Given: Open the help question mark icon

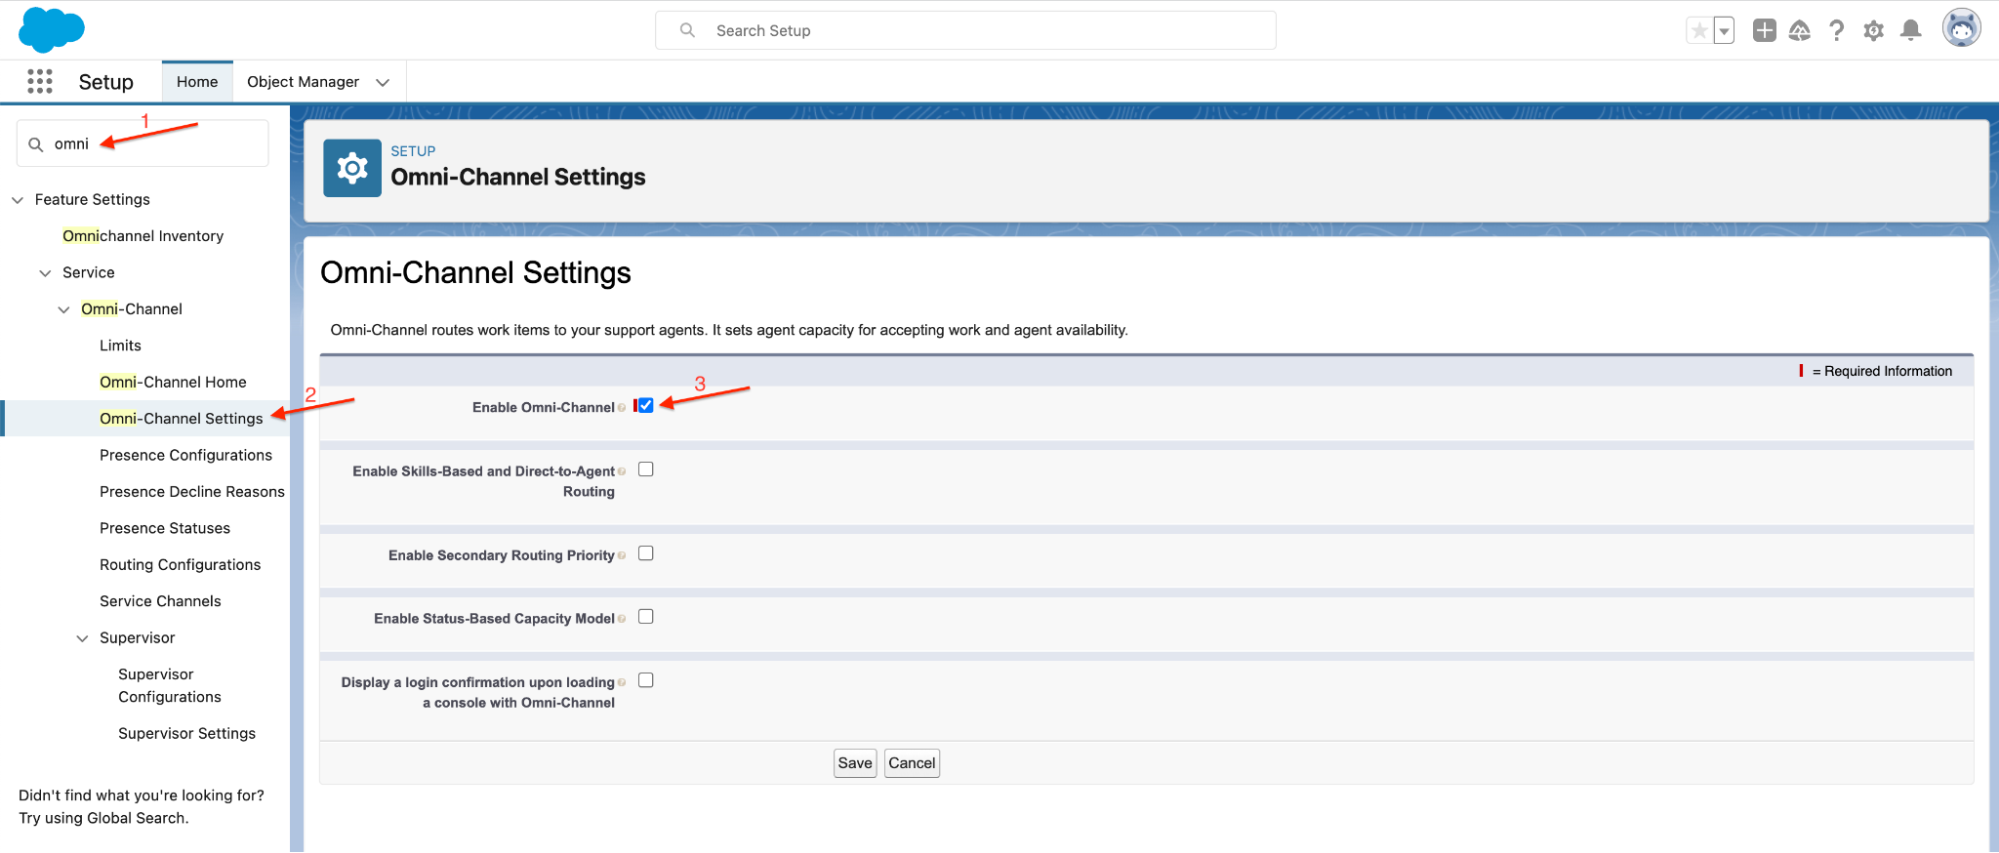Looking at the screenshot, I should pos(1836,31).
